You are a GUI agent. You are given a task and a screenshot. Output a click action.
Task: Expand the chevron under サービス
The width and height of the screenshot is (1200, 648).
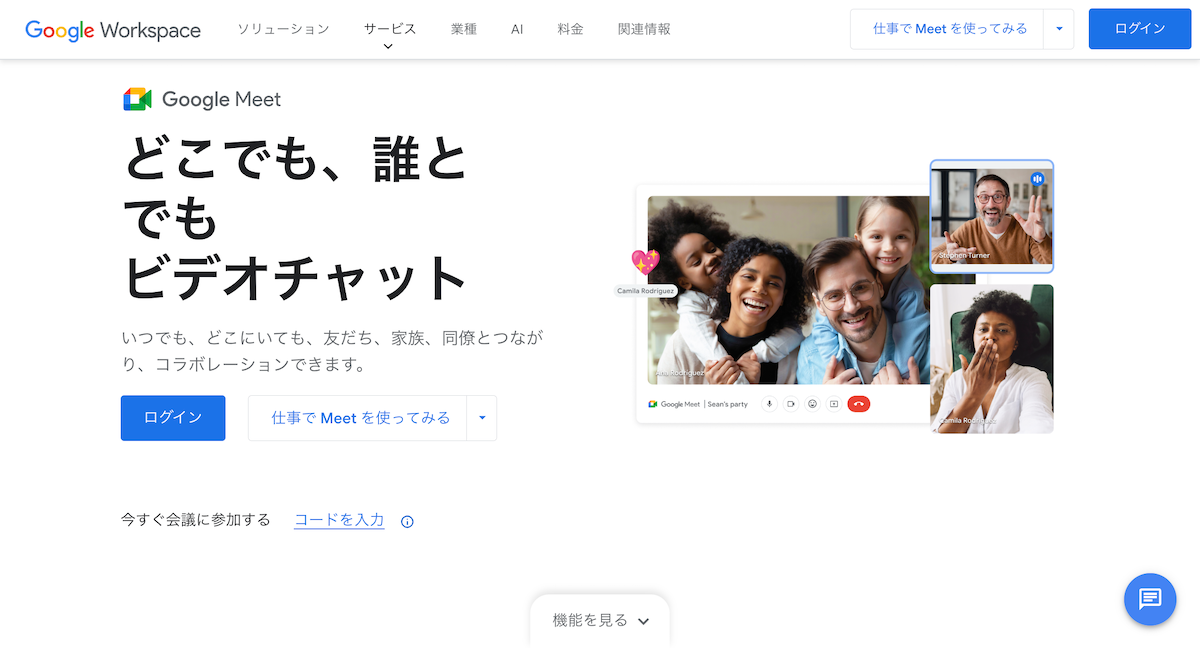coord(388,46)
